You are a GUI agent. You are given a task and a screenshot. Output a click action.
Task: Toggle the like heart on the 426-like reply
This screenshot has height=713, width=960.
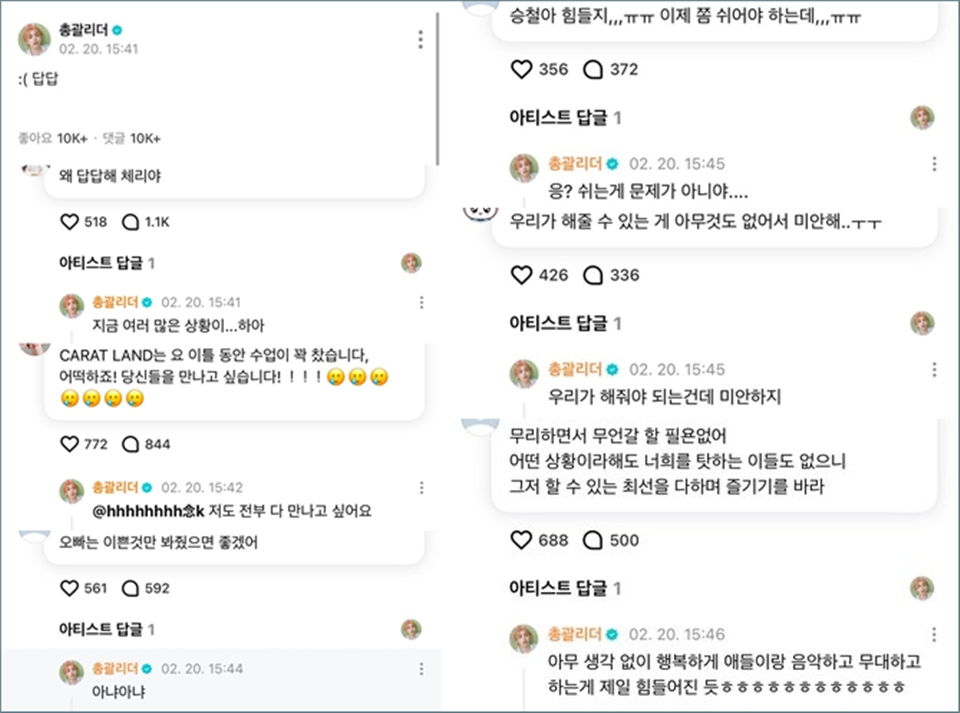[524, 275]
